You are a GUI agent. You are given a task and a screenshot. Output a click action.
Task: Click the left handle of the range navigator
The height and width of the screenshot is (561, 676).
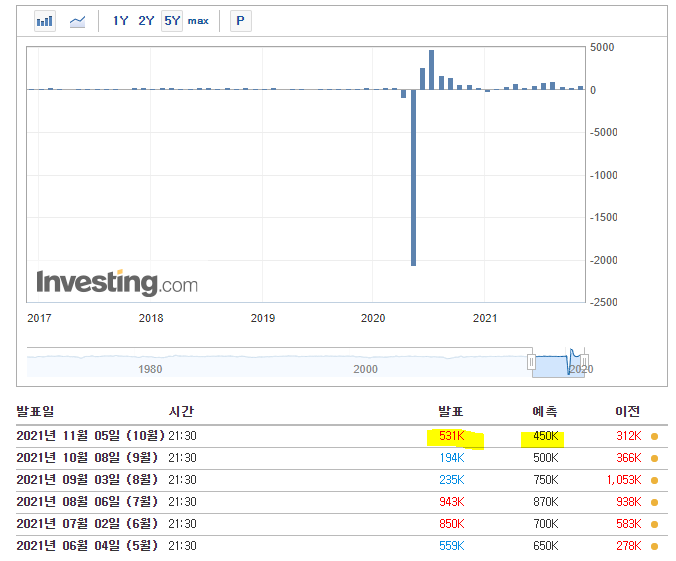[532, 360]
